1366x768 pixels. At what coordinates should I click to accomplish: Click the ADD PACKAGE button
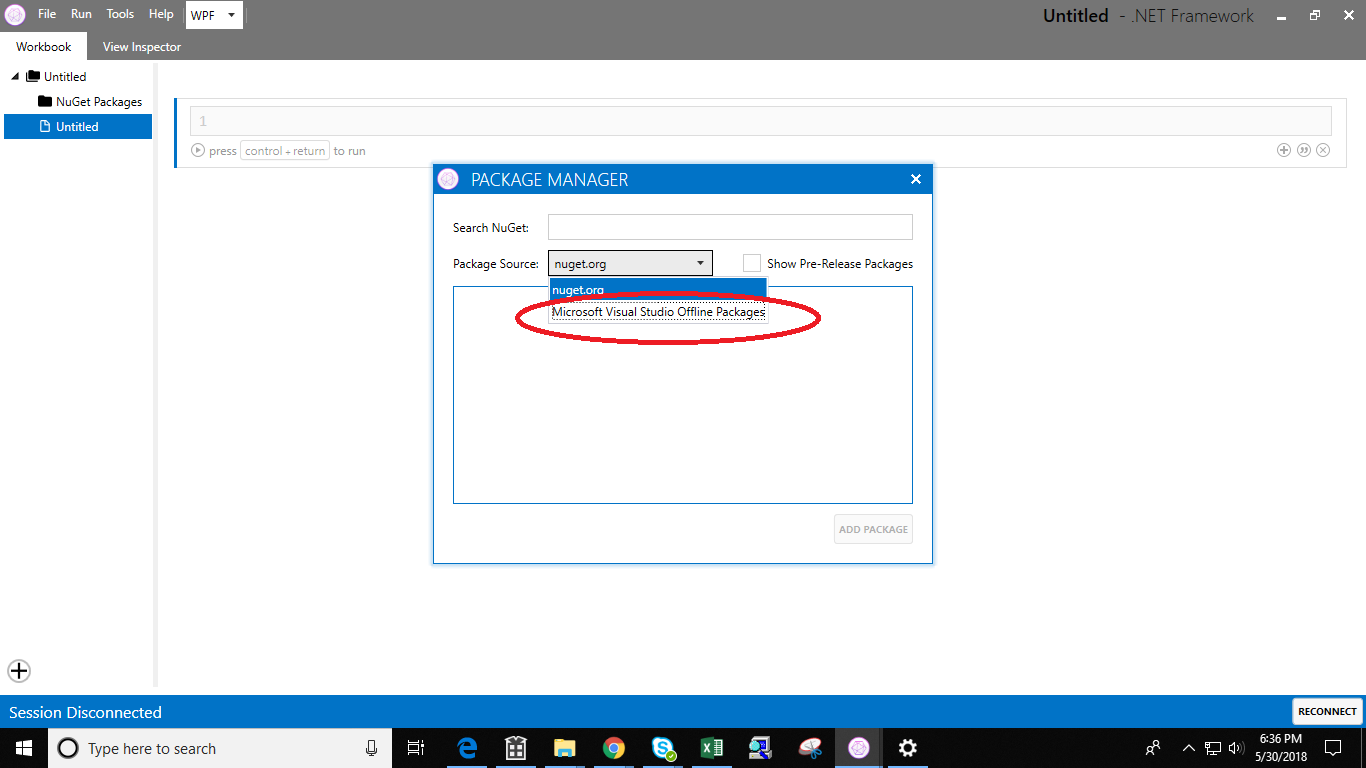pos(873,529)
